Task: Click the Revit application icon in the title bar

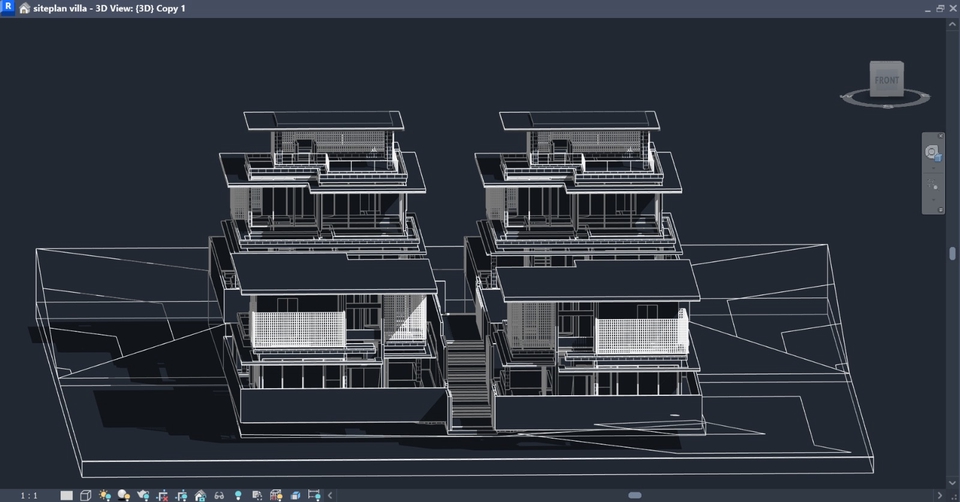Action: [x=8, y=7]
